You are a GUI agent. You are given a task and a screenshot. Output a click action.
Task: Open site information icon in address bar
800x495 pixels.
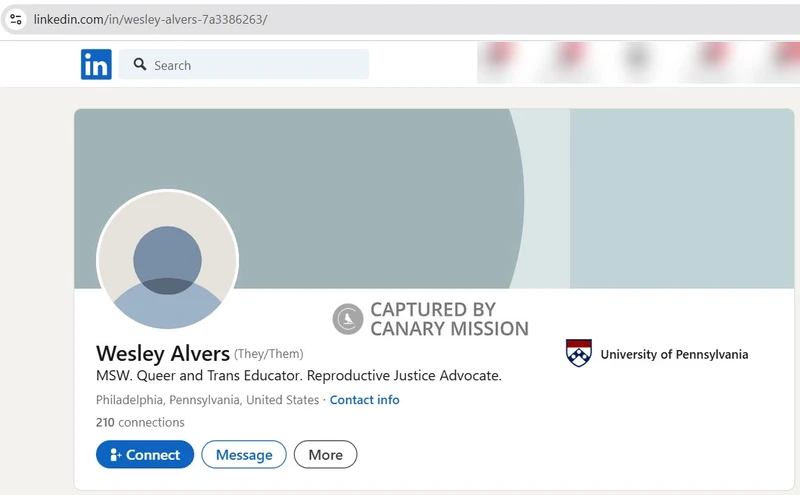point(16,19)
